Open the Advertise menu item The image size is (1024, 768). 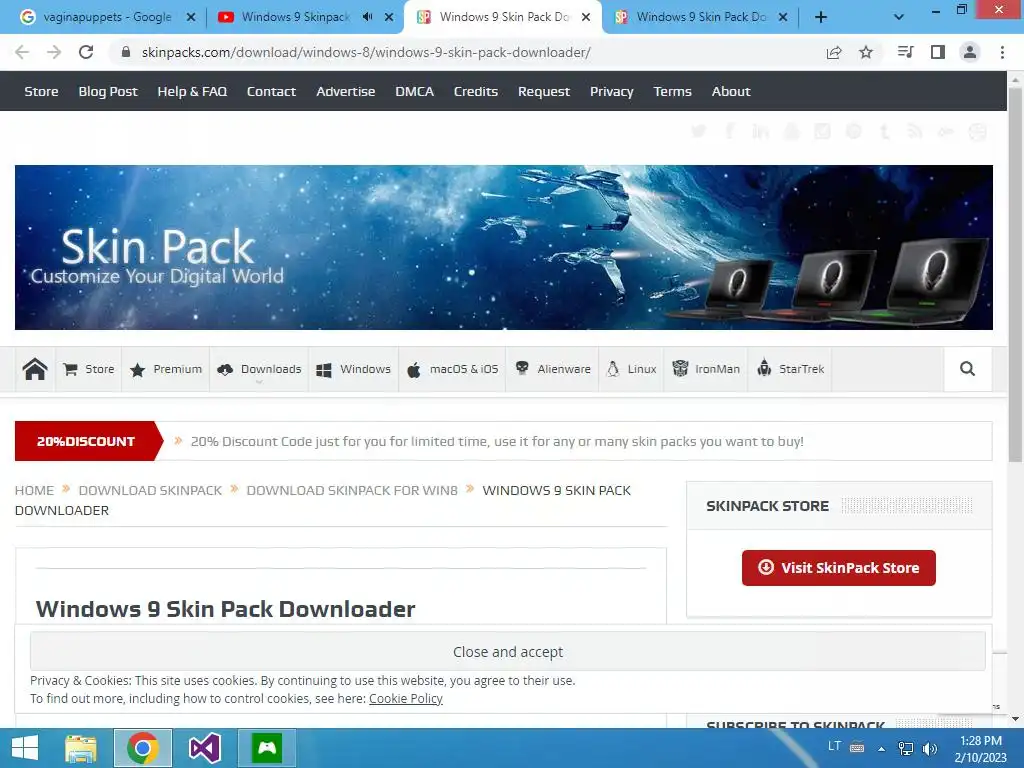coord(345,91)
